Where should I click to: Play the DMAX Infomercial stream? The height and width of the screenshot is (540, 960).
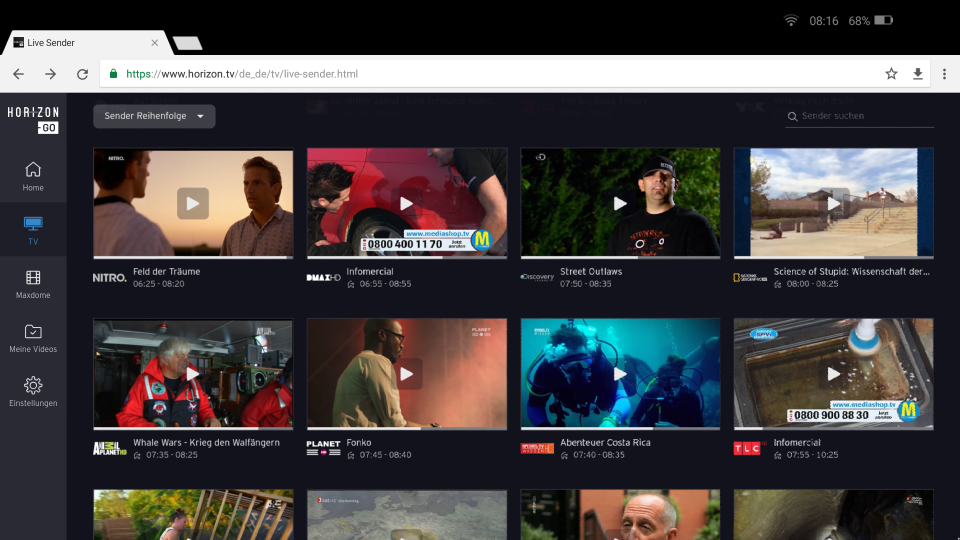tap(407, 203)
